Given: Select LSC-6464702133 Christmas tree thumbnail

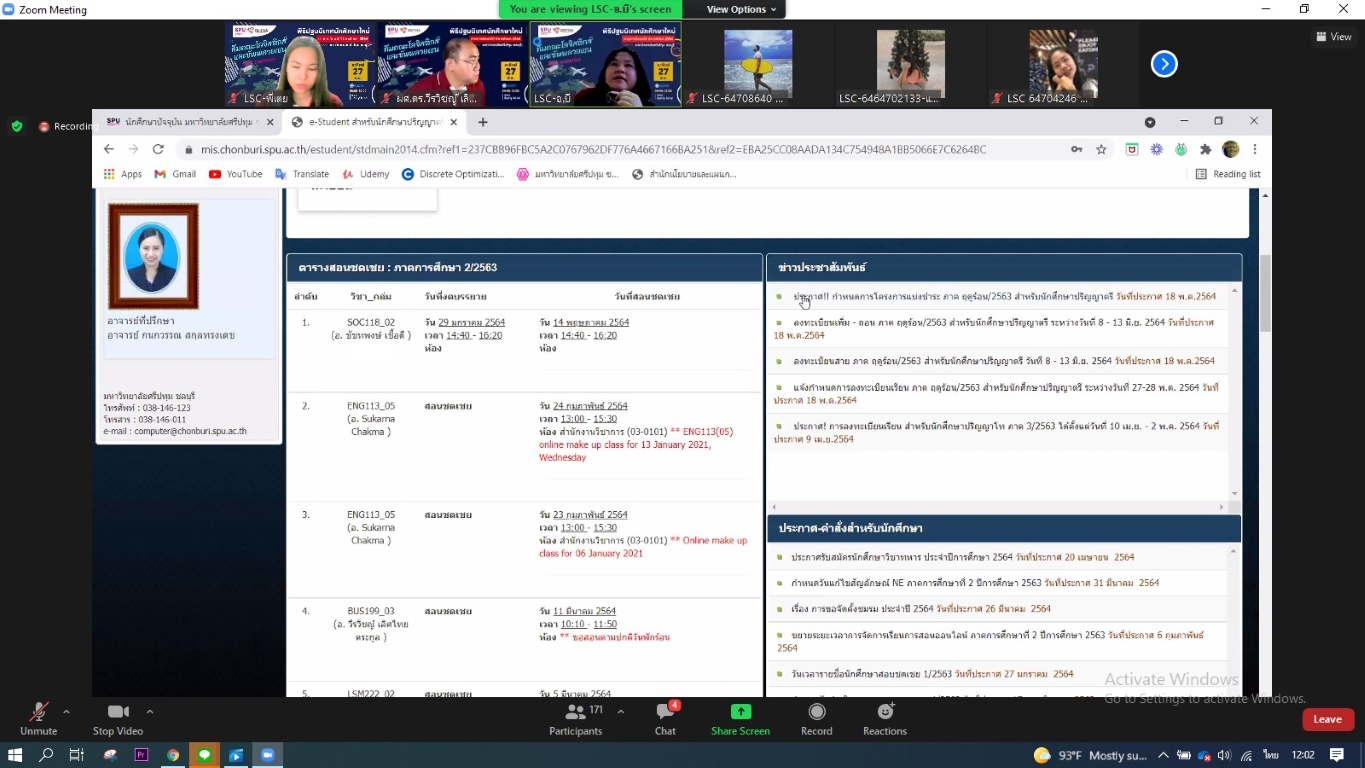Looking at the screenshot, I should click(911, 65).
